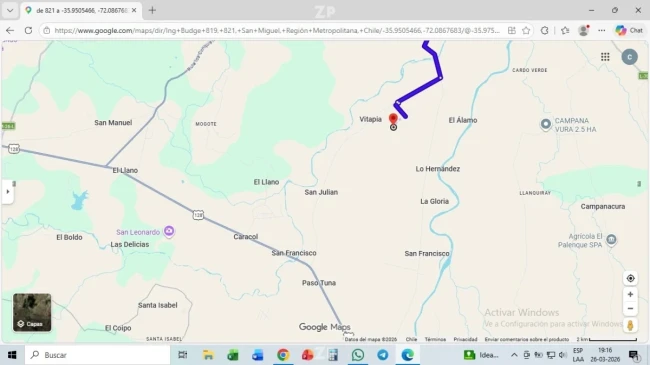The image size is (650, 365).
Task: Open WhatsApp from taskbar
Action: coord(358,355)
